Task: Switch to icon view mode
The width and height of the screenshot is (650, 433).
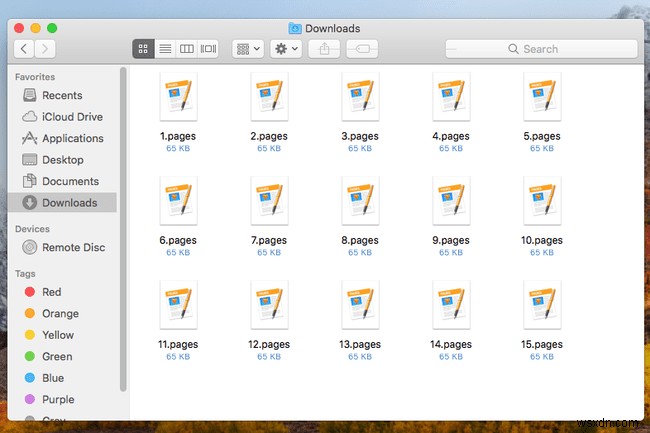Action: tap(143, 48)
